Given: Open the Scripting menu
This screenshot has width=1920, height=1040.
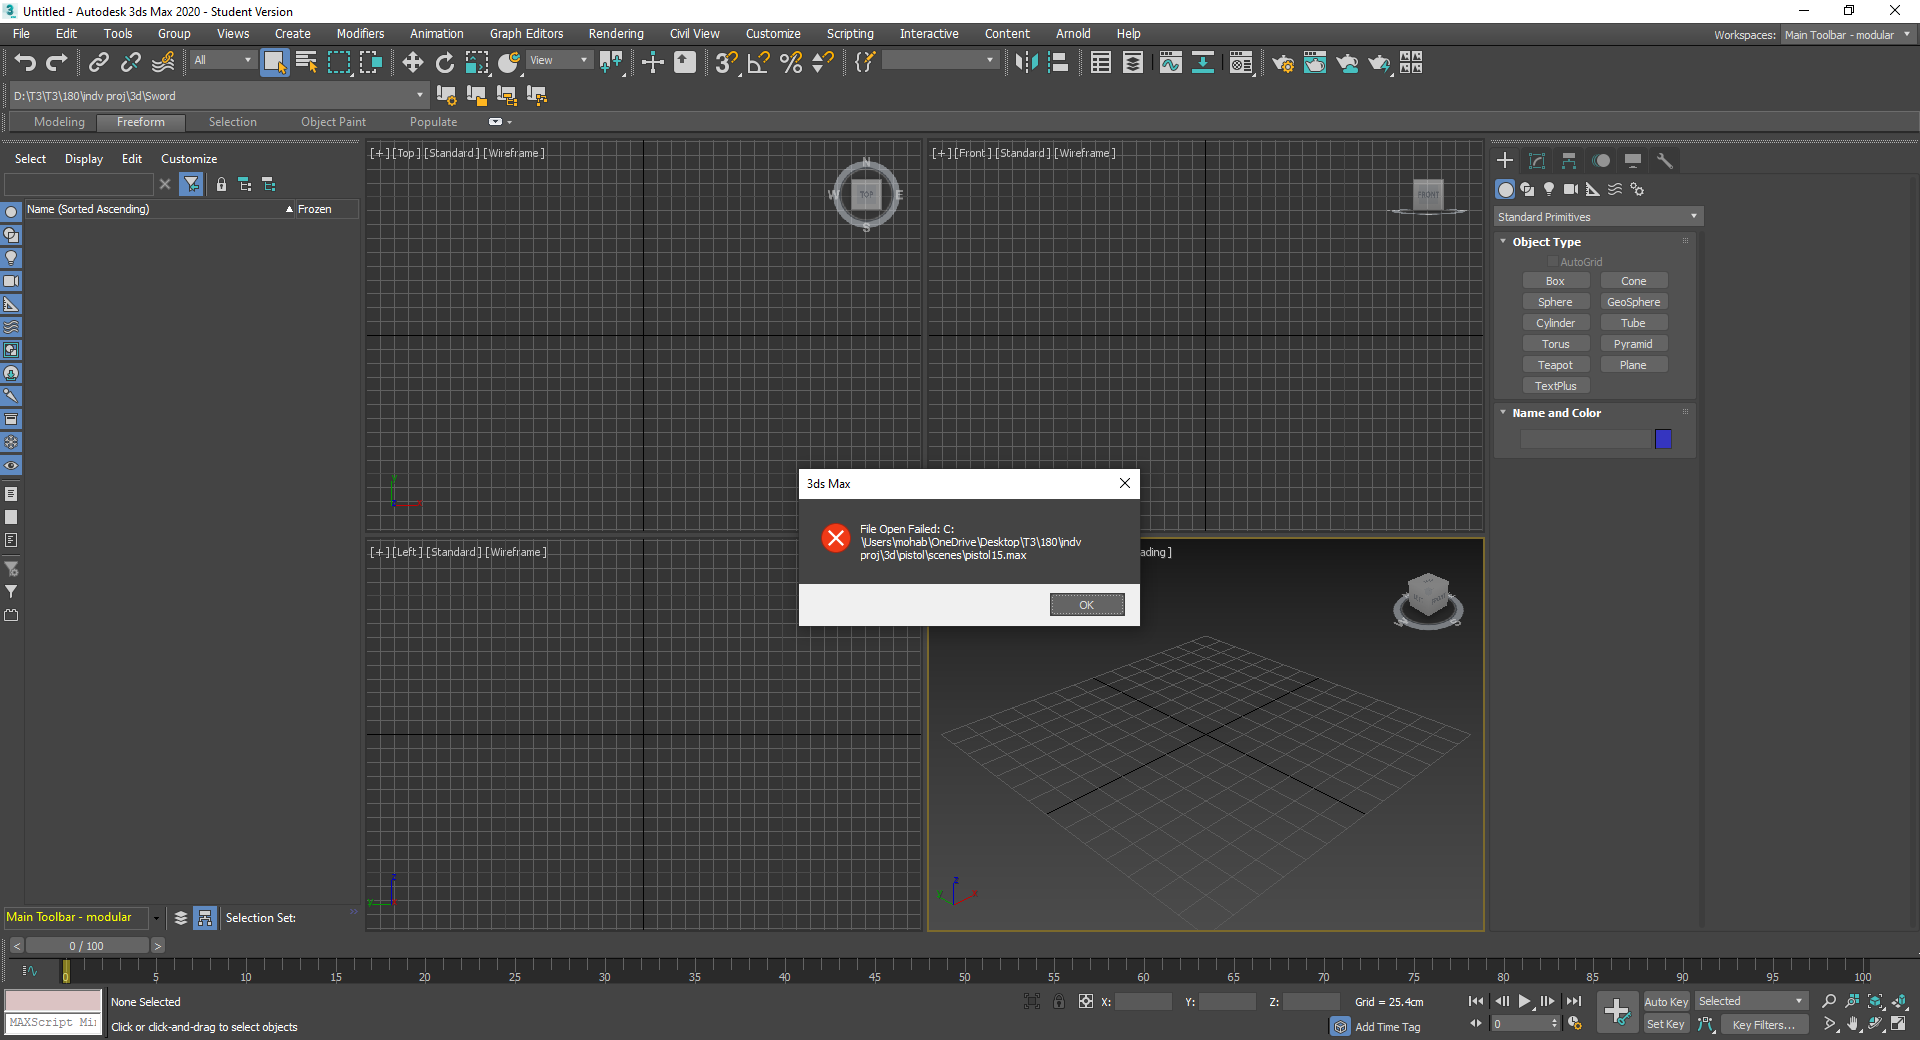Looking at the screenshot, I should coord(850,34).
